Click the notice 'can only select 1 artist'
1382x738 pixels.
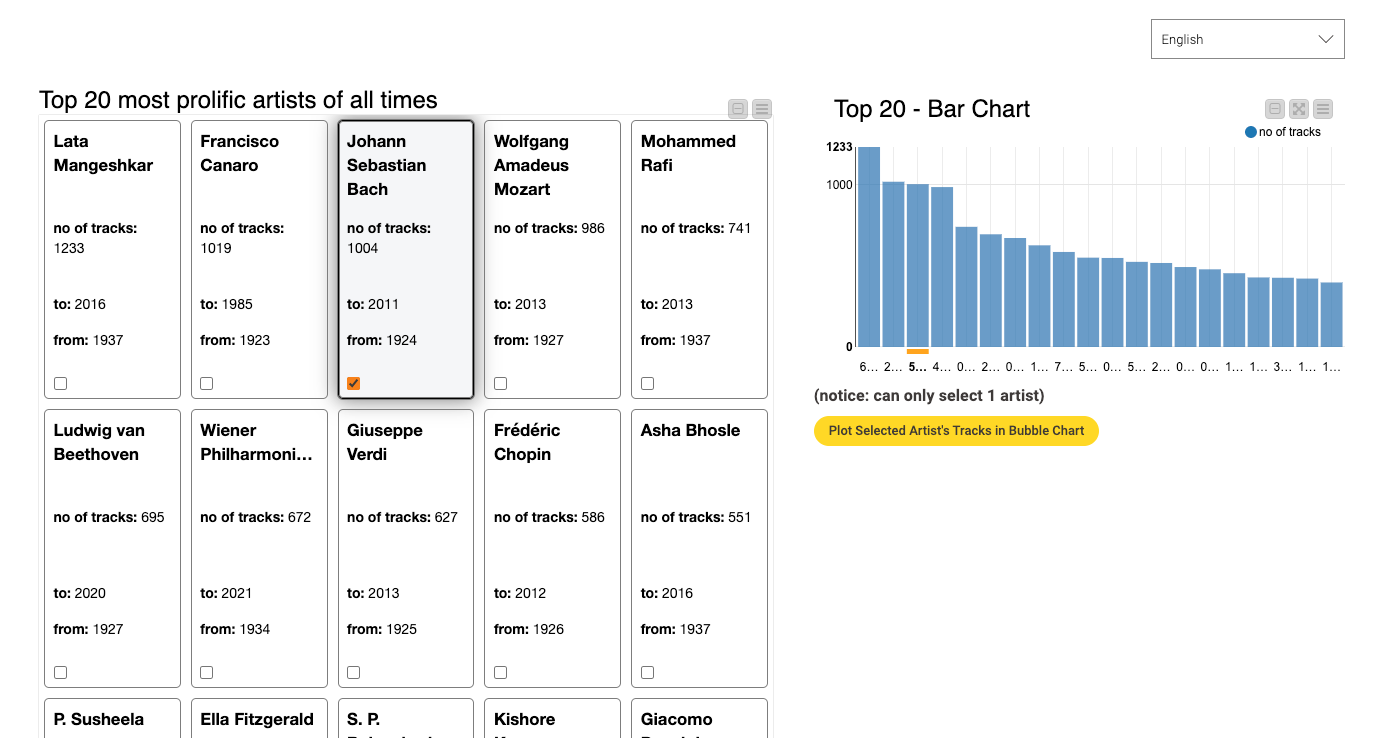coord(929,395)
